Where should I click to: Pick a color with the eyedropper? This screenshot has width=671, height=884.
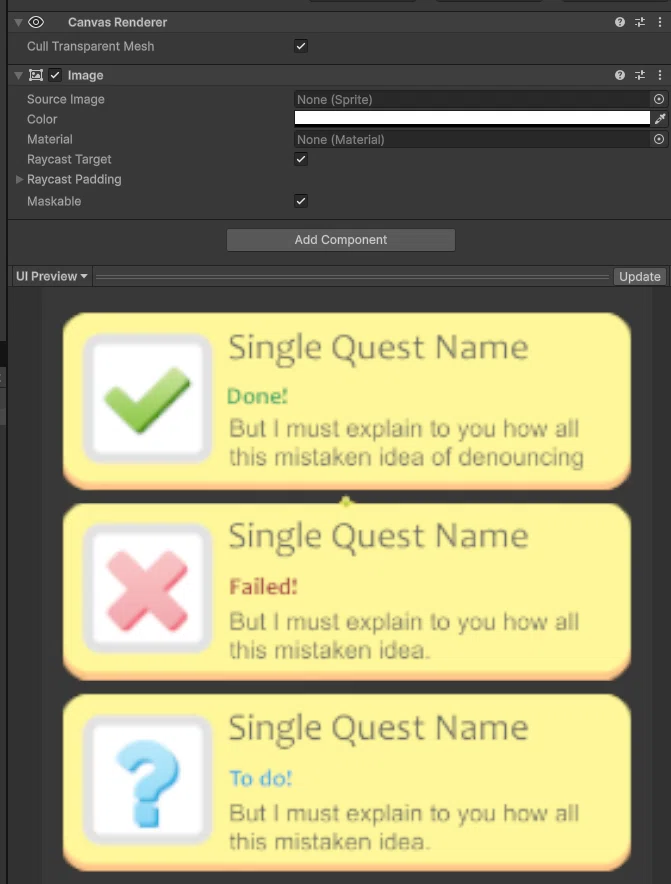point(660,118)
